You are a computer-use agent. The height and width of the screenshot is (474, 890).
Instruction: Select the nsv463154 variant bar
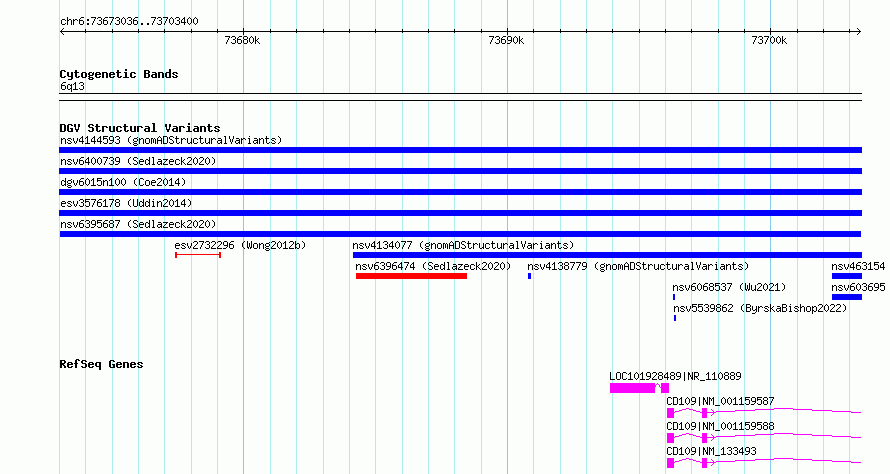(x=847, y=276)
